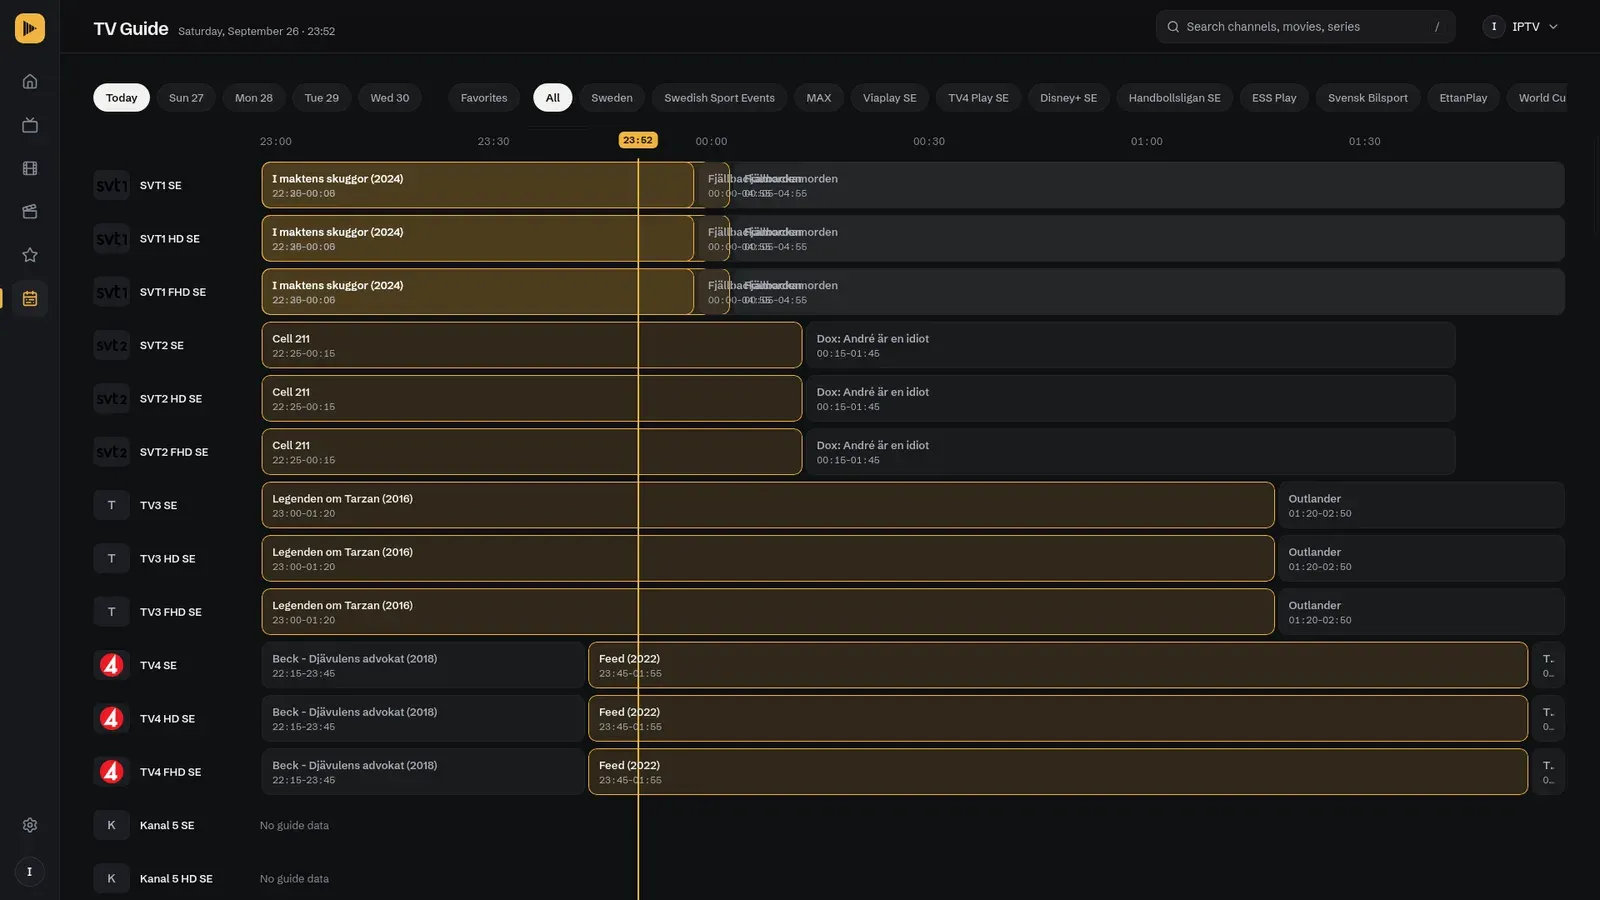1600x900 pixels.
Task: Filter channels by EttanPlay
Action: pos(1463,98)
